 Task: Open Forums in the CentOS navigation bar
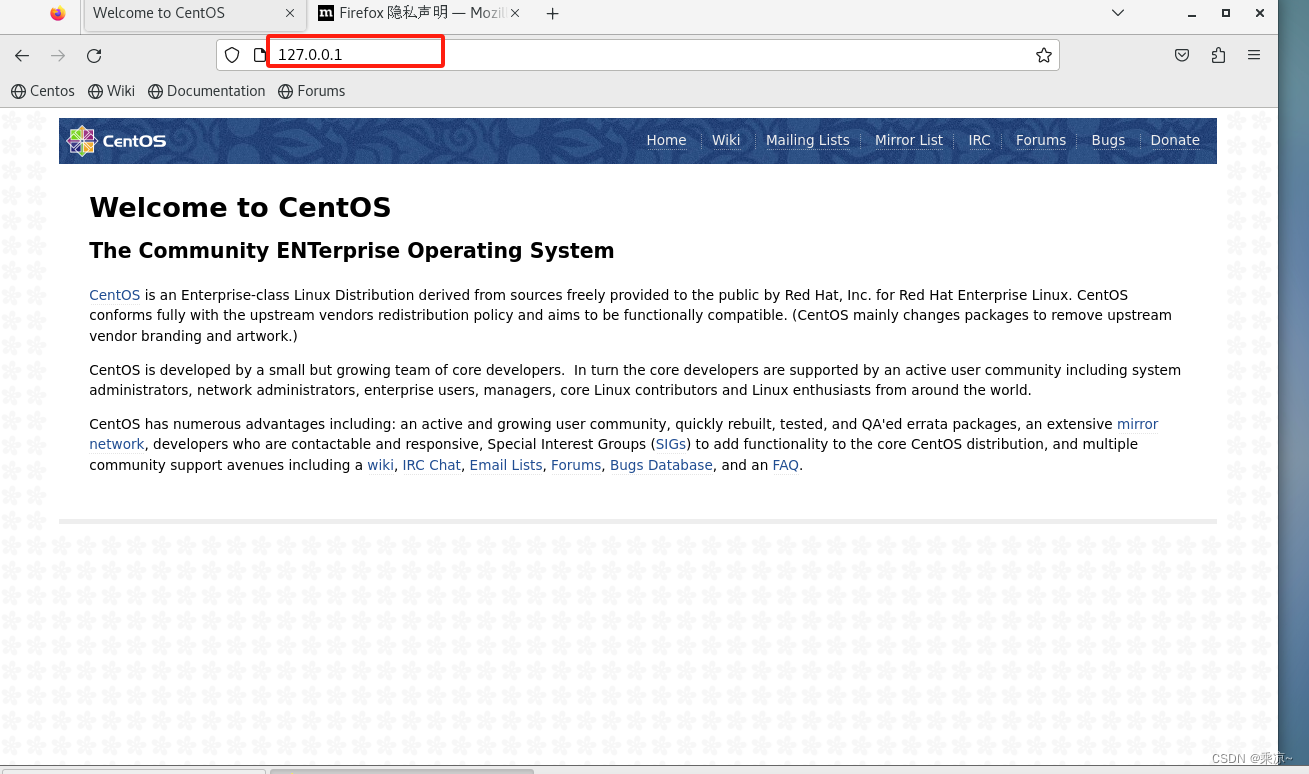[x=1041, y=140]
